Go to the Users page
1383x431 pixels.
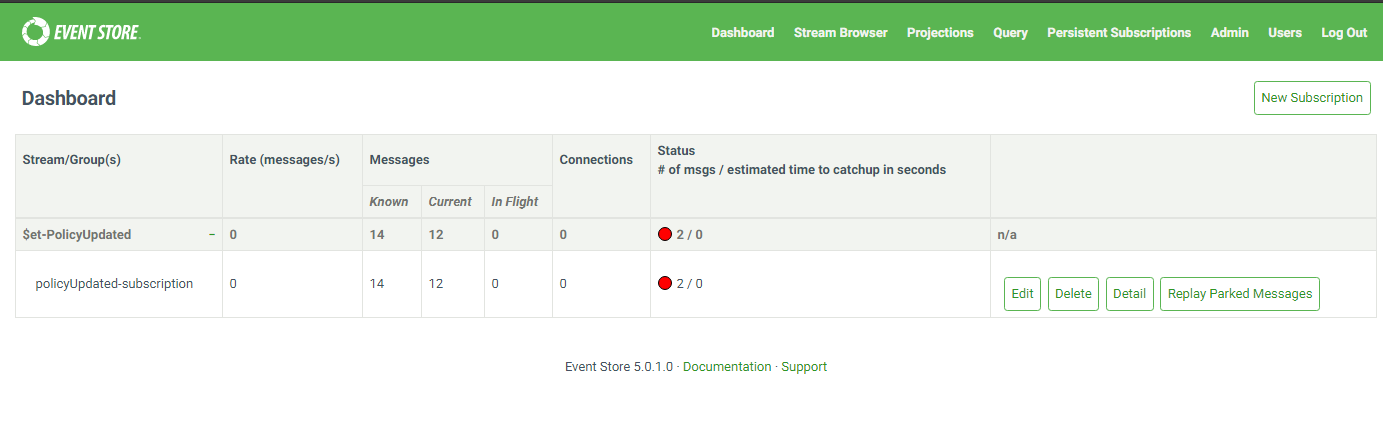pyautogui.click(x=1284, y=33)
